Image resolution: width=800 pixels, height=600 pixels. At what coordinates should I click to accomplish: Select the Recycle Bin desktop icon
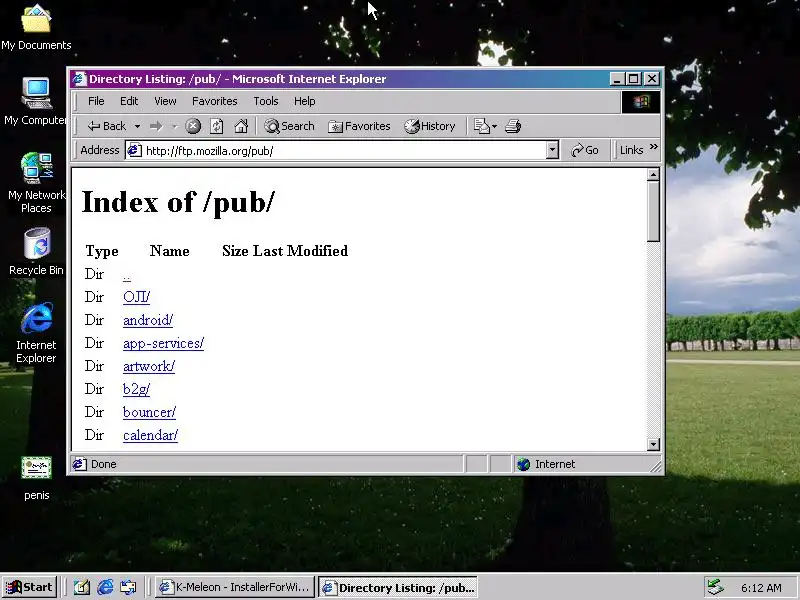coord(36,252)
